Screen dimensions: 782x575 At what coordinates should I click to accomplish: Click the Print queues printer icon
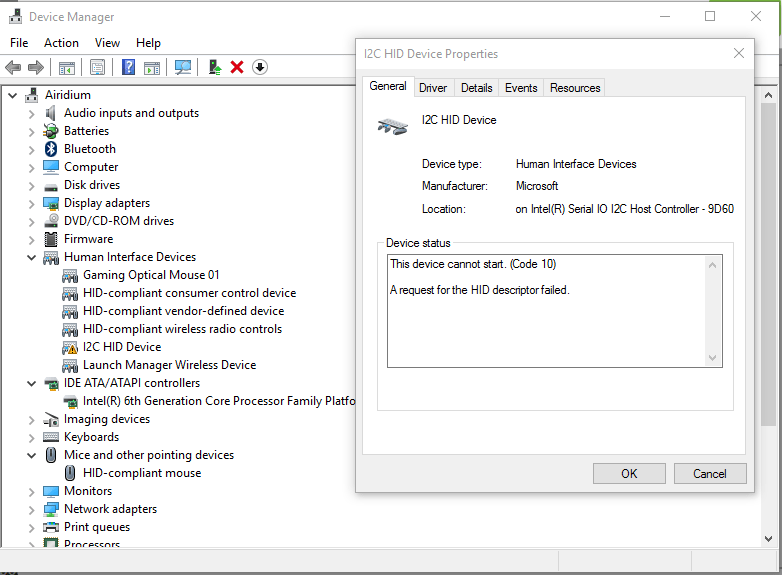click(x=51, y=527)
